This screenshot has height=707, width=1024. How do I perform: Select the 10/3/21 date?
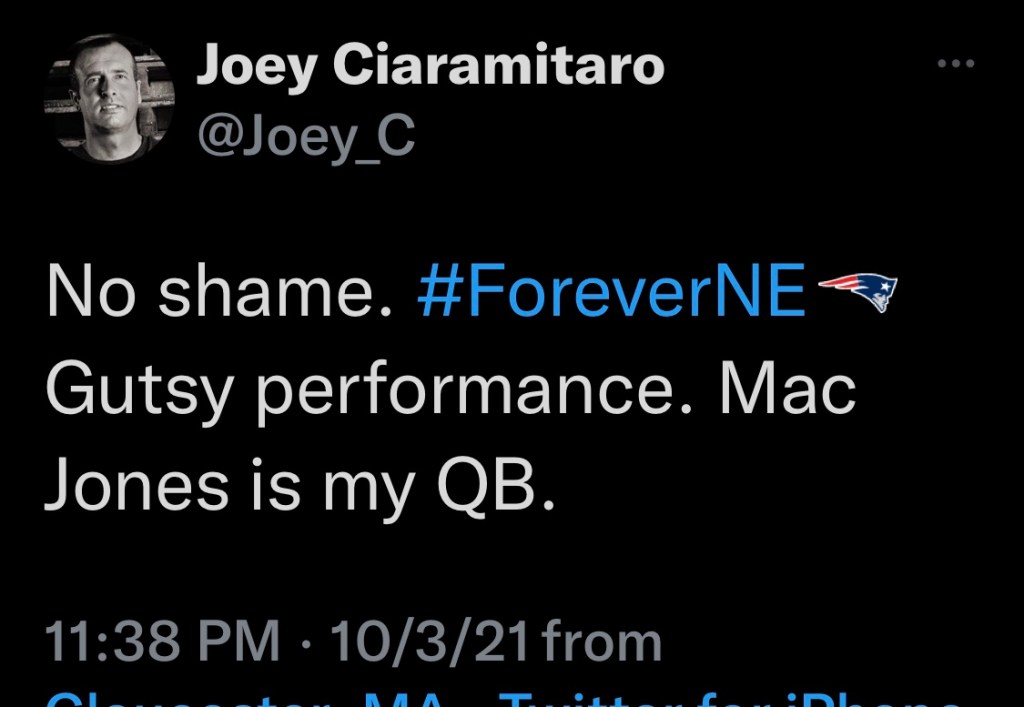click(x=430, y=642)
